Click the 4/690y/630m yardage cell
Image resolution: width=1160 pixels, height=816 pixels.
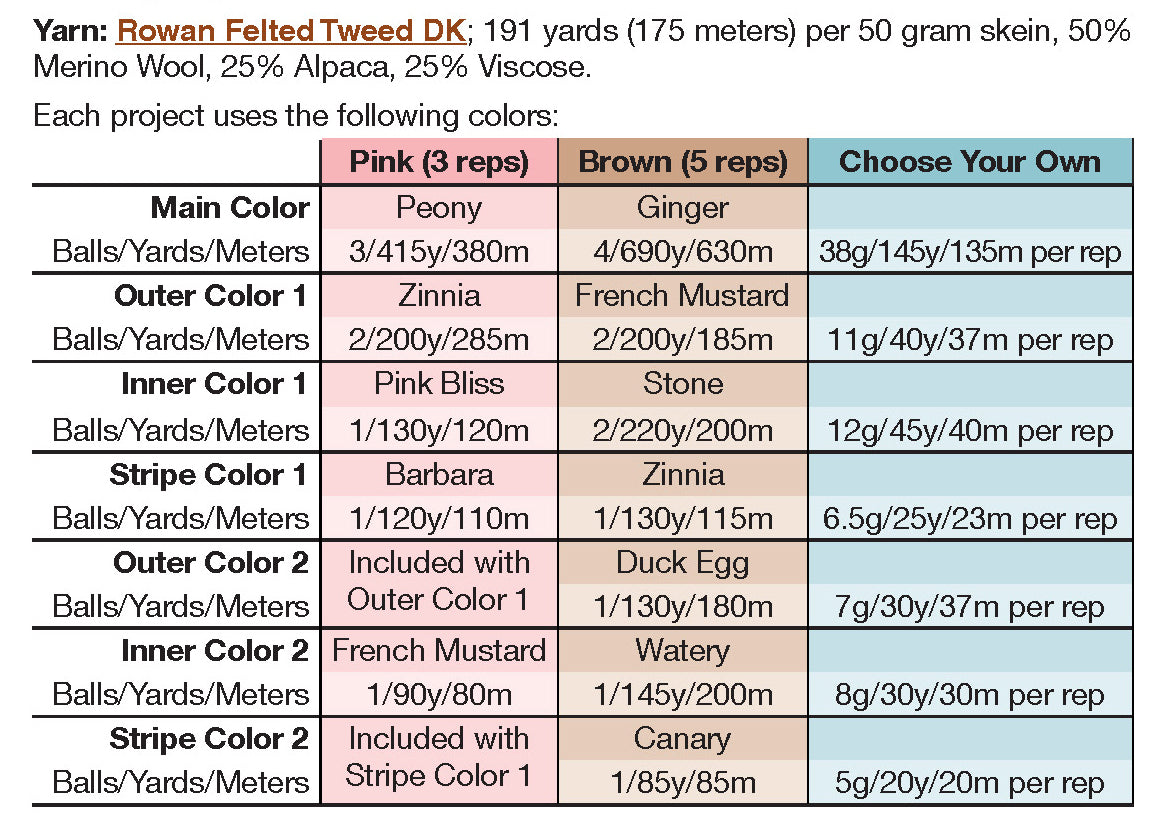683,251
